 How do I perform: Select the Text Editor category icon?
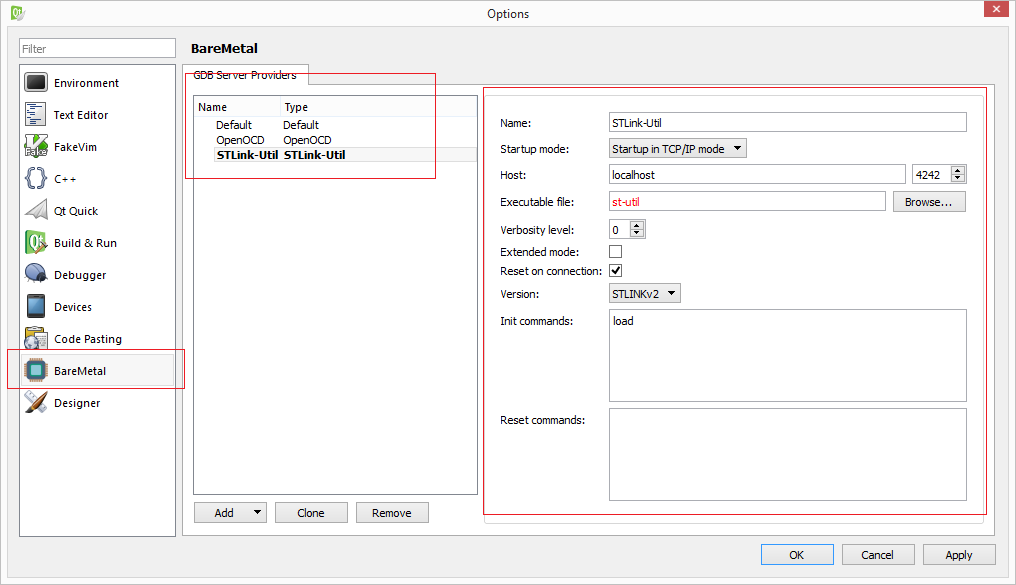click(x=36, y=115)
